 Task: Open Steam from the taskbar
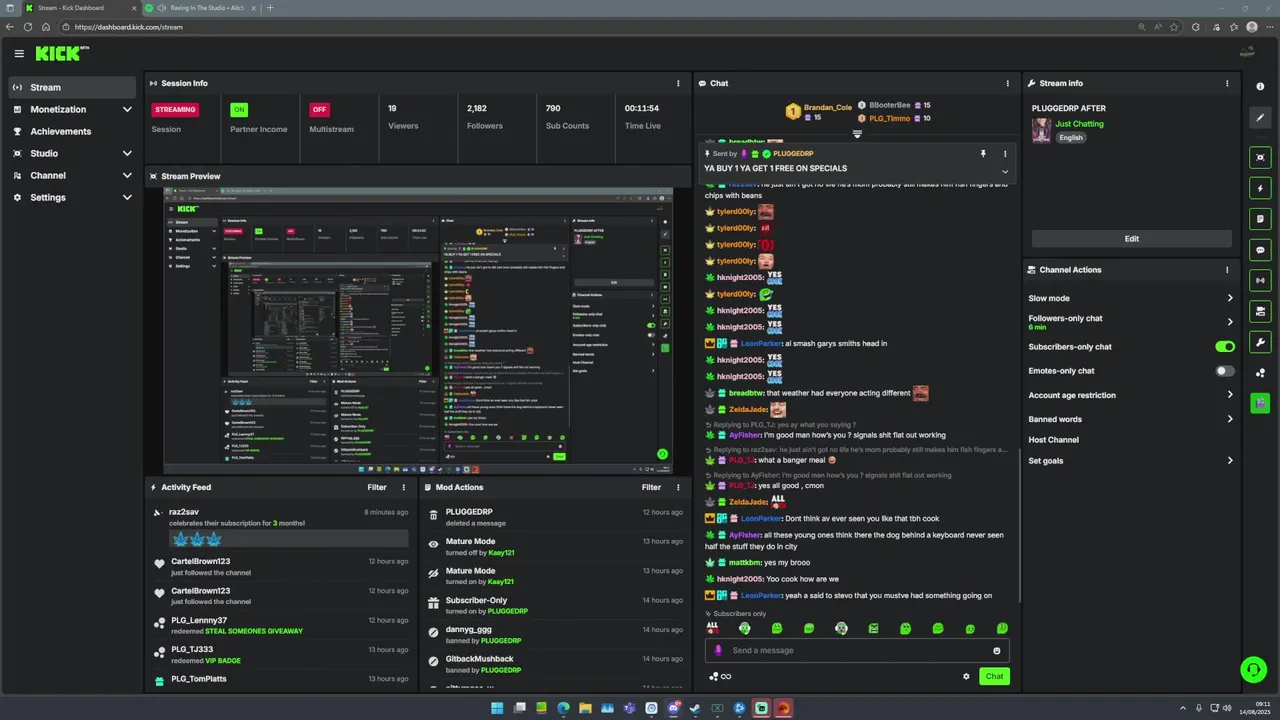pyautogui.click(x=695, y=708)
